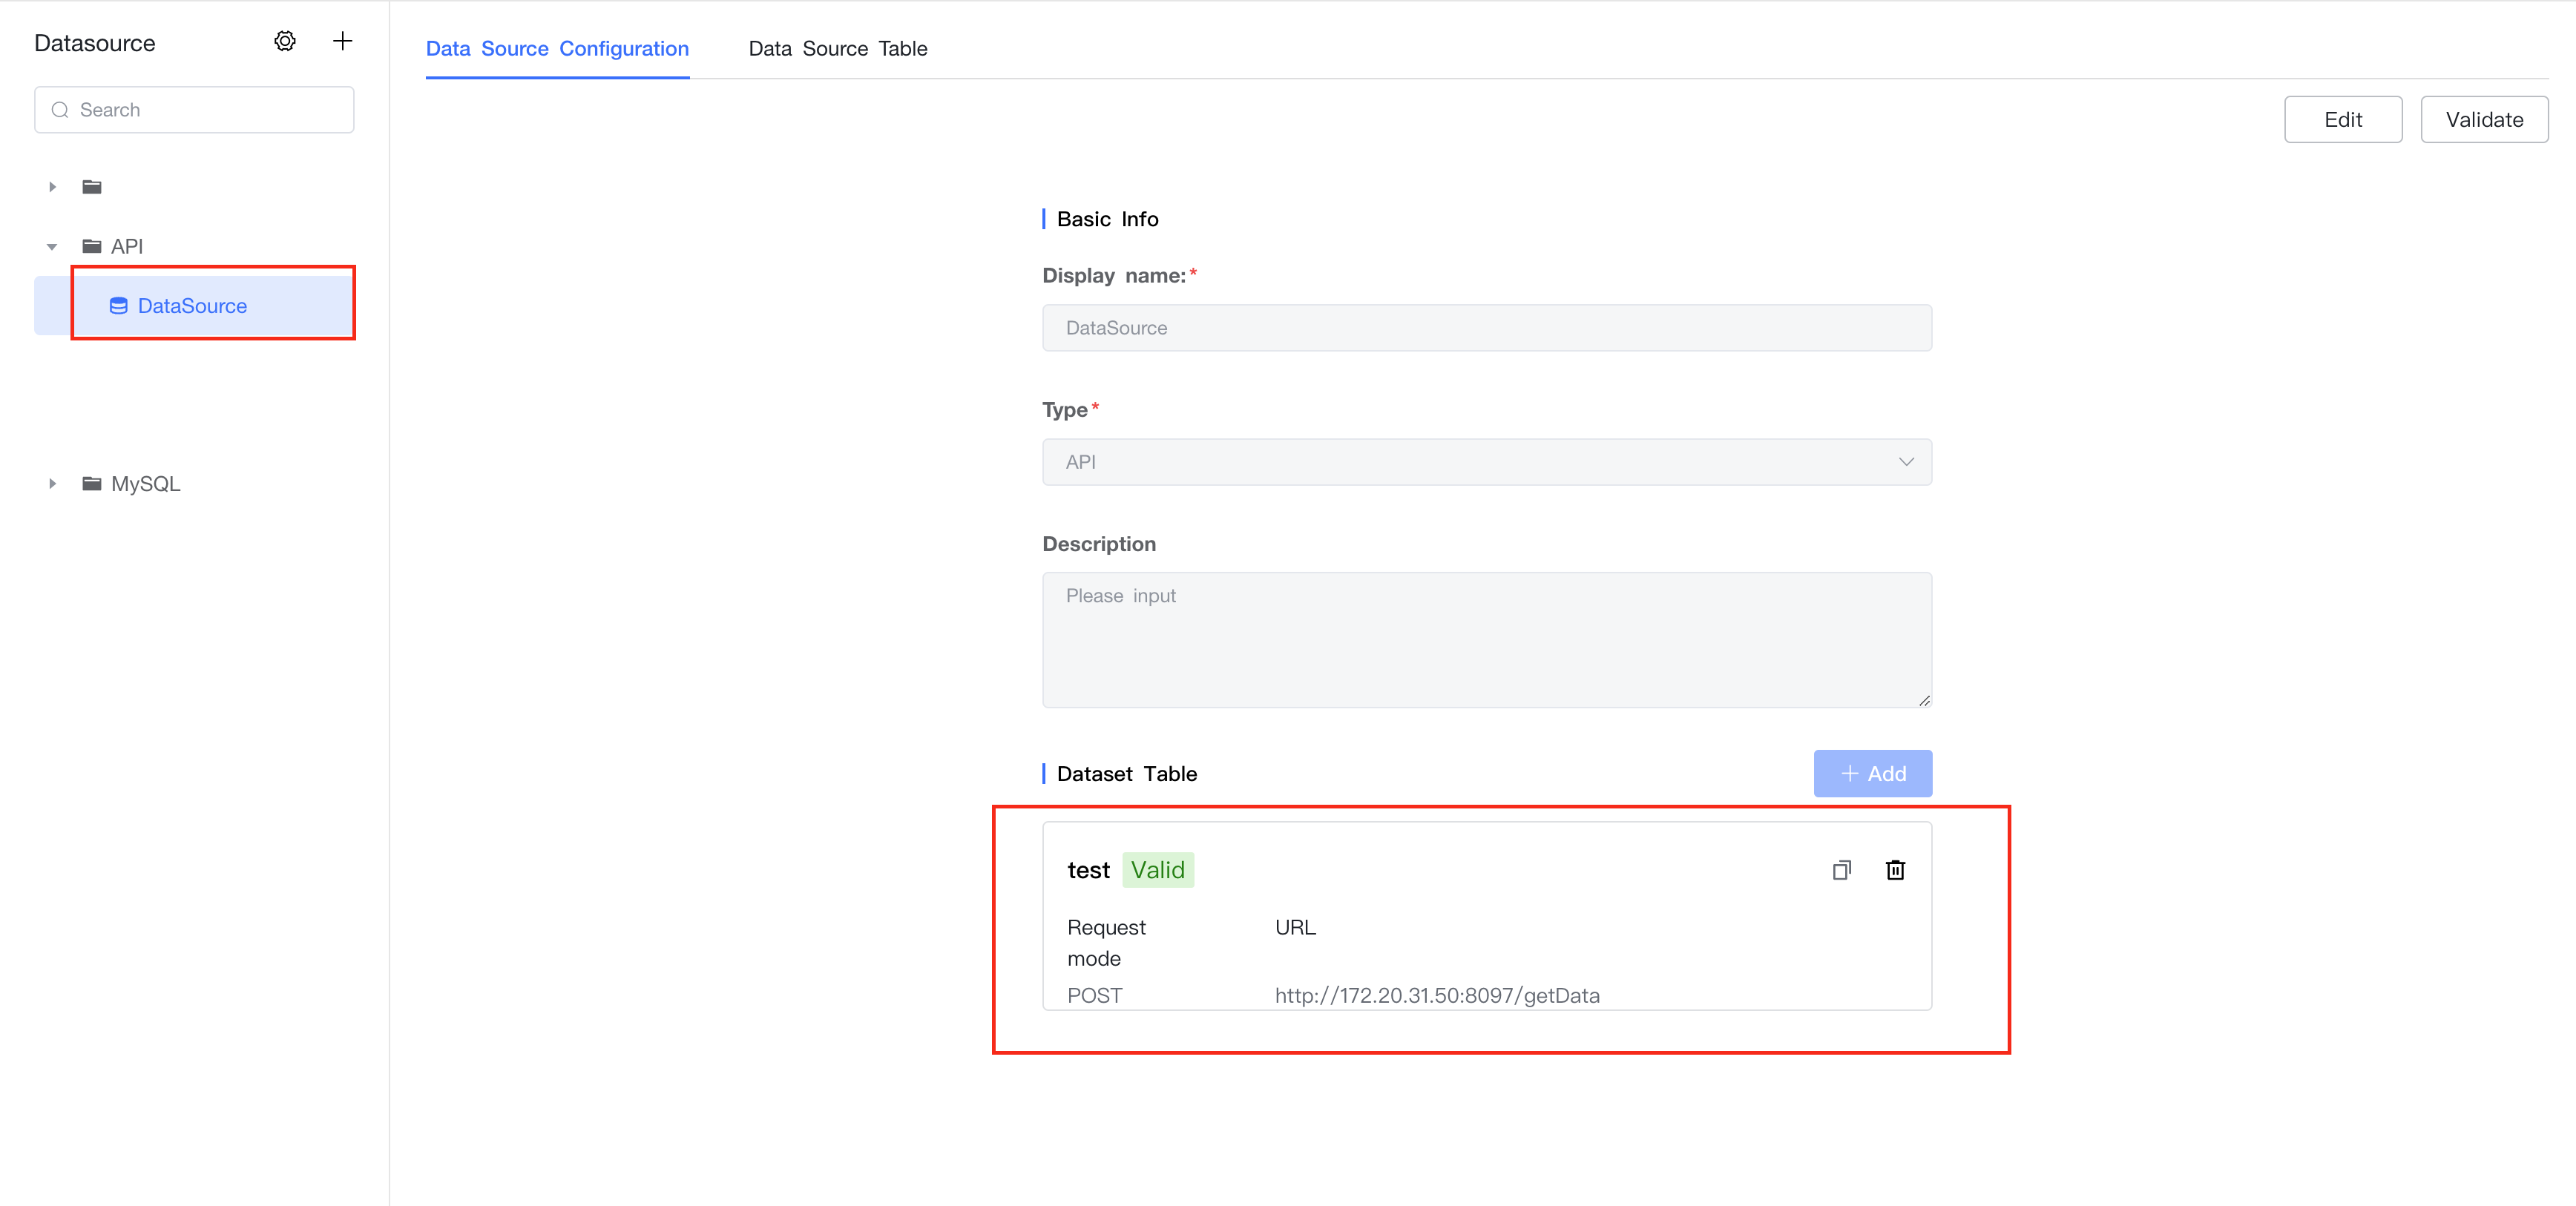The image size is (2576, 1206).
Task: Delete the test dataset with trash icon
Action: (x=1894, y=870)
